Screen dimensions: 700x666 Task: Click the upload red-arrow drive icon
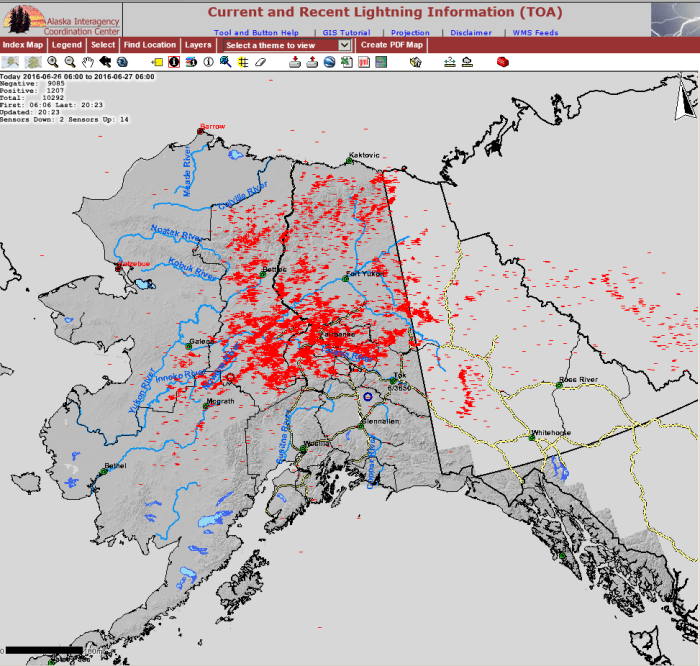(312, 62)
